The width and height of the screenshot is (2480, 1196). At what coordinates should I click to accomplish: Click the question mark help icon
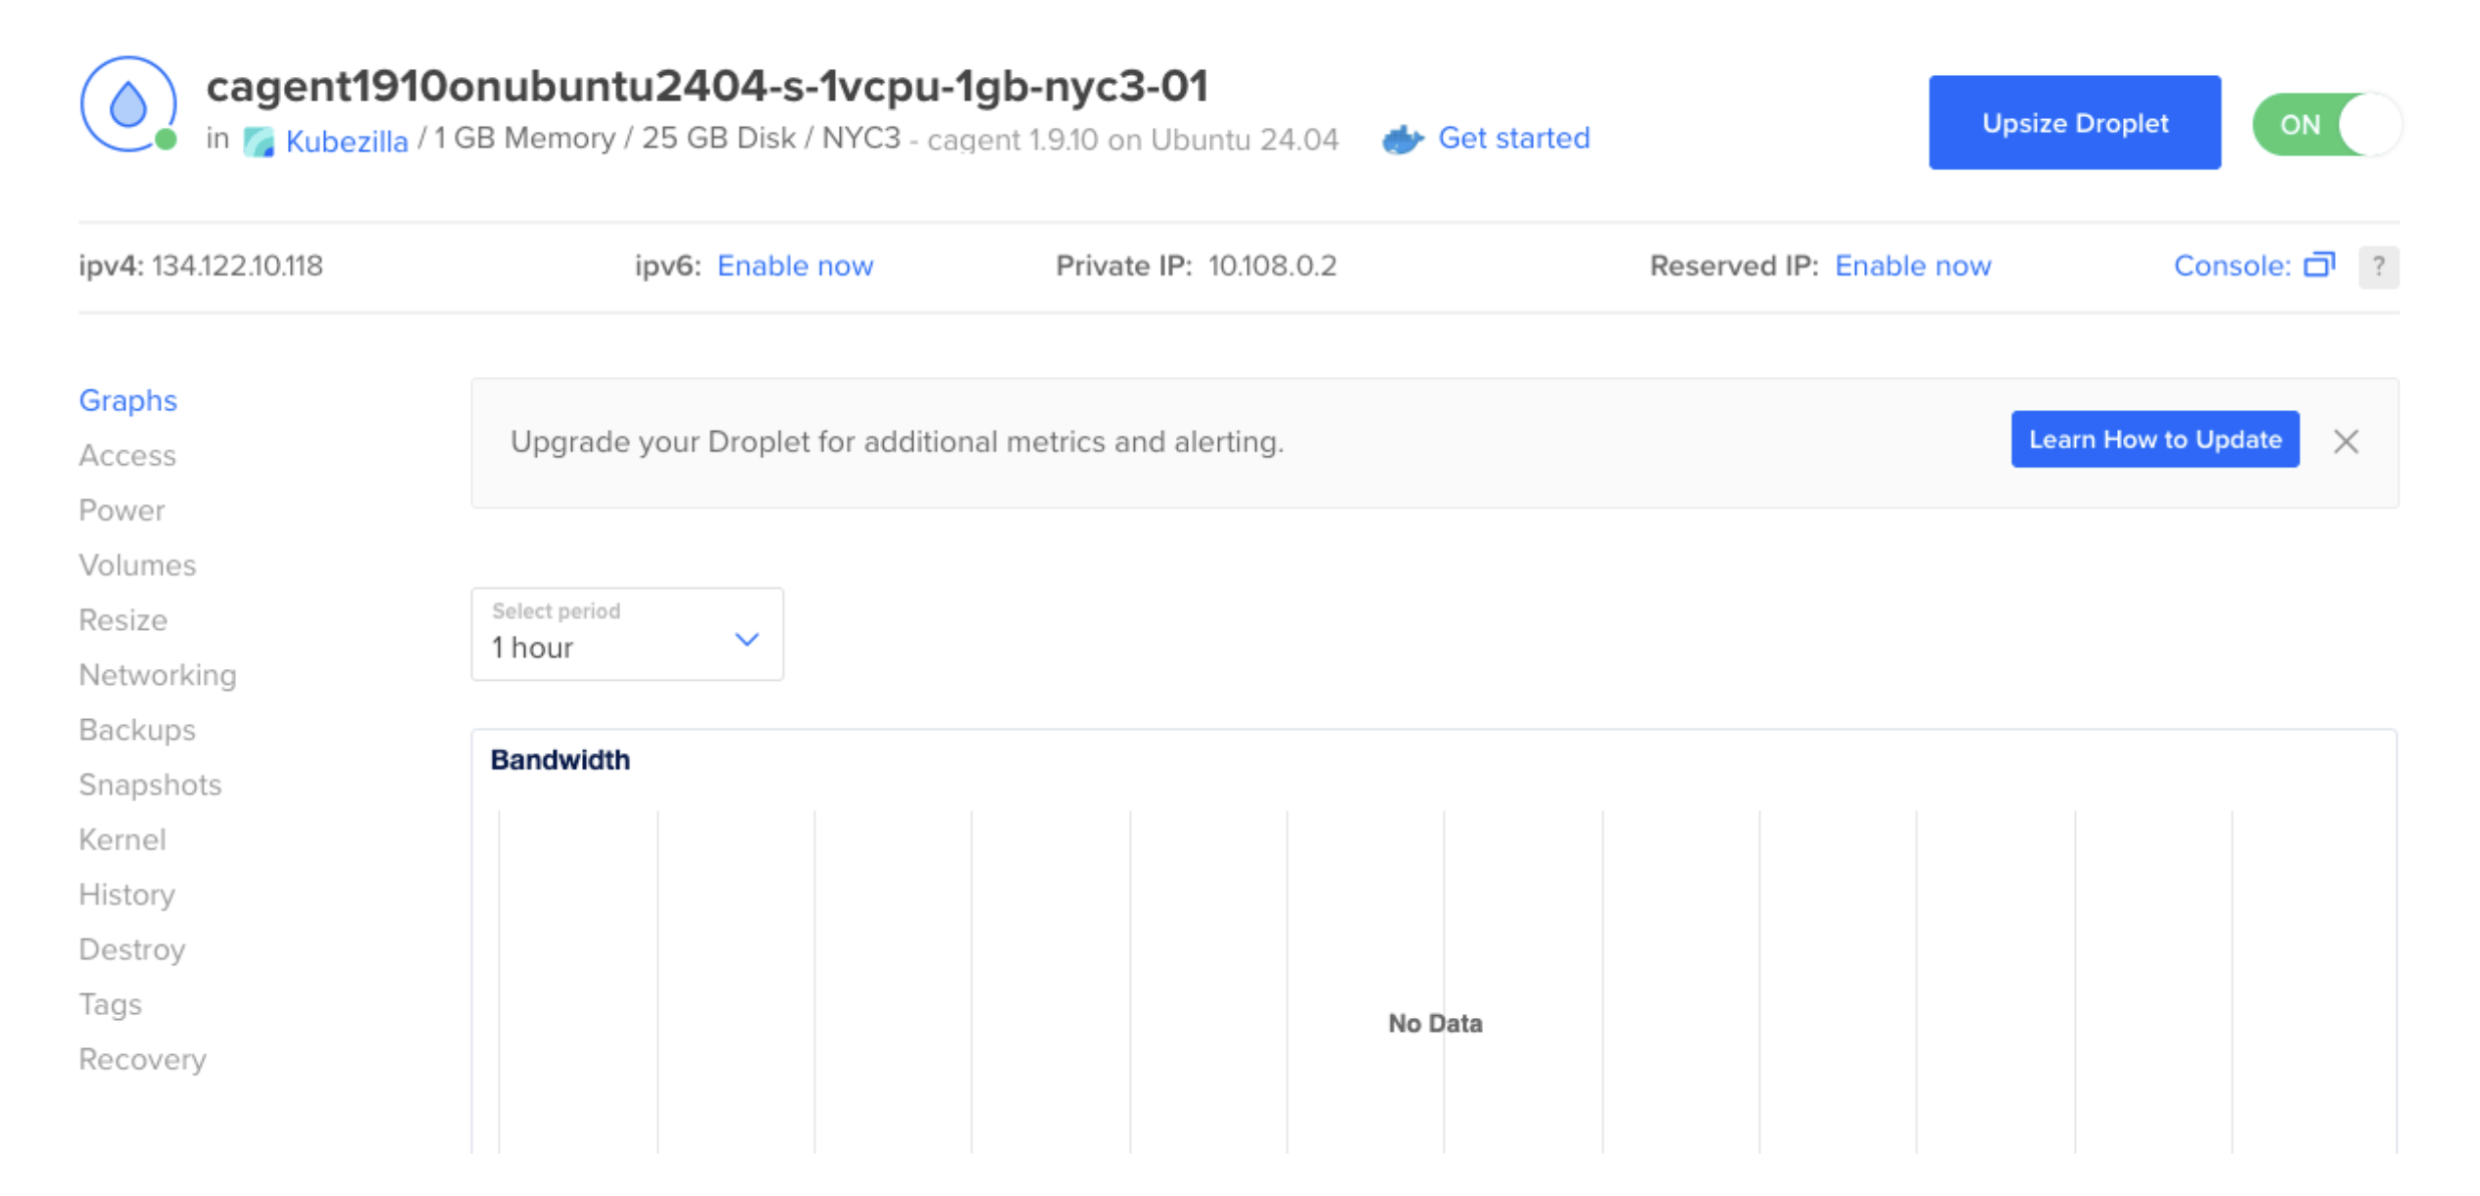click(2380, 266)
